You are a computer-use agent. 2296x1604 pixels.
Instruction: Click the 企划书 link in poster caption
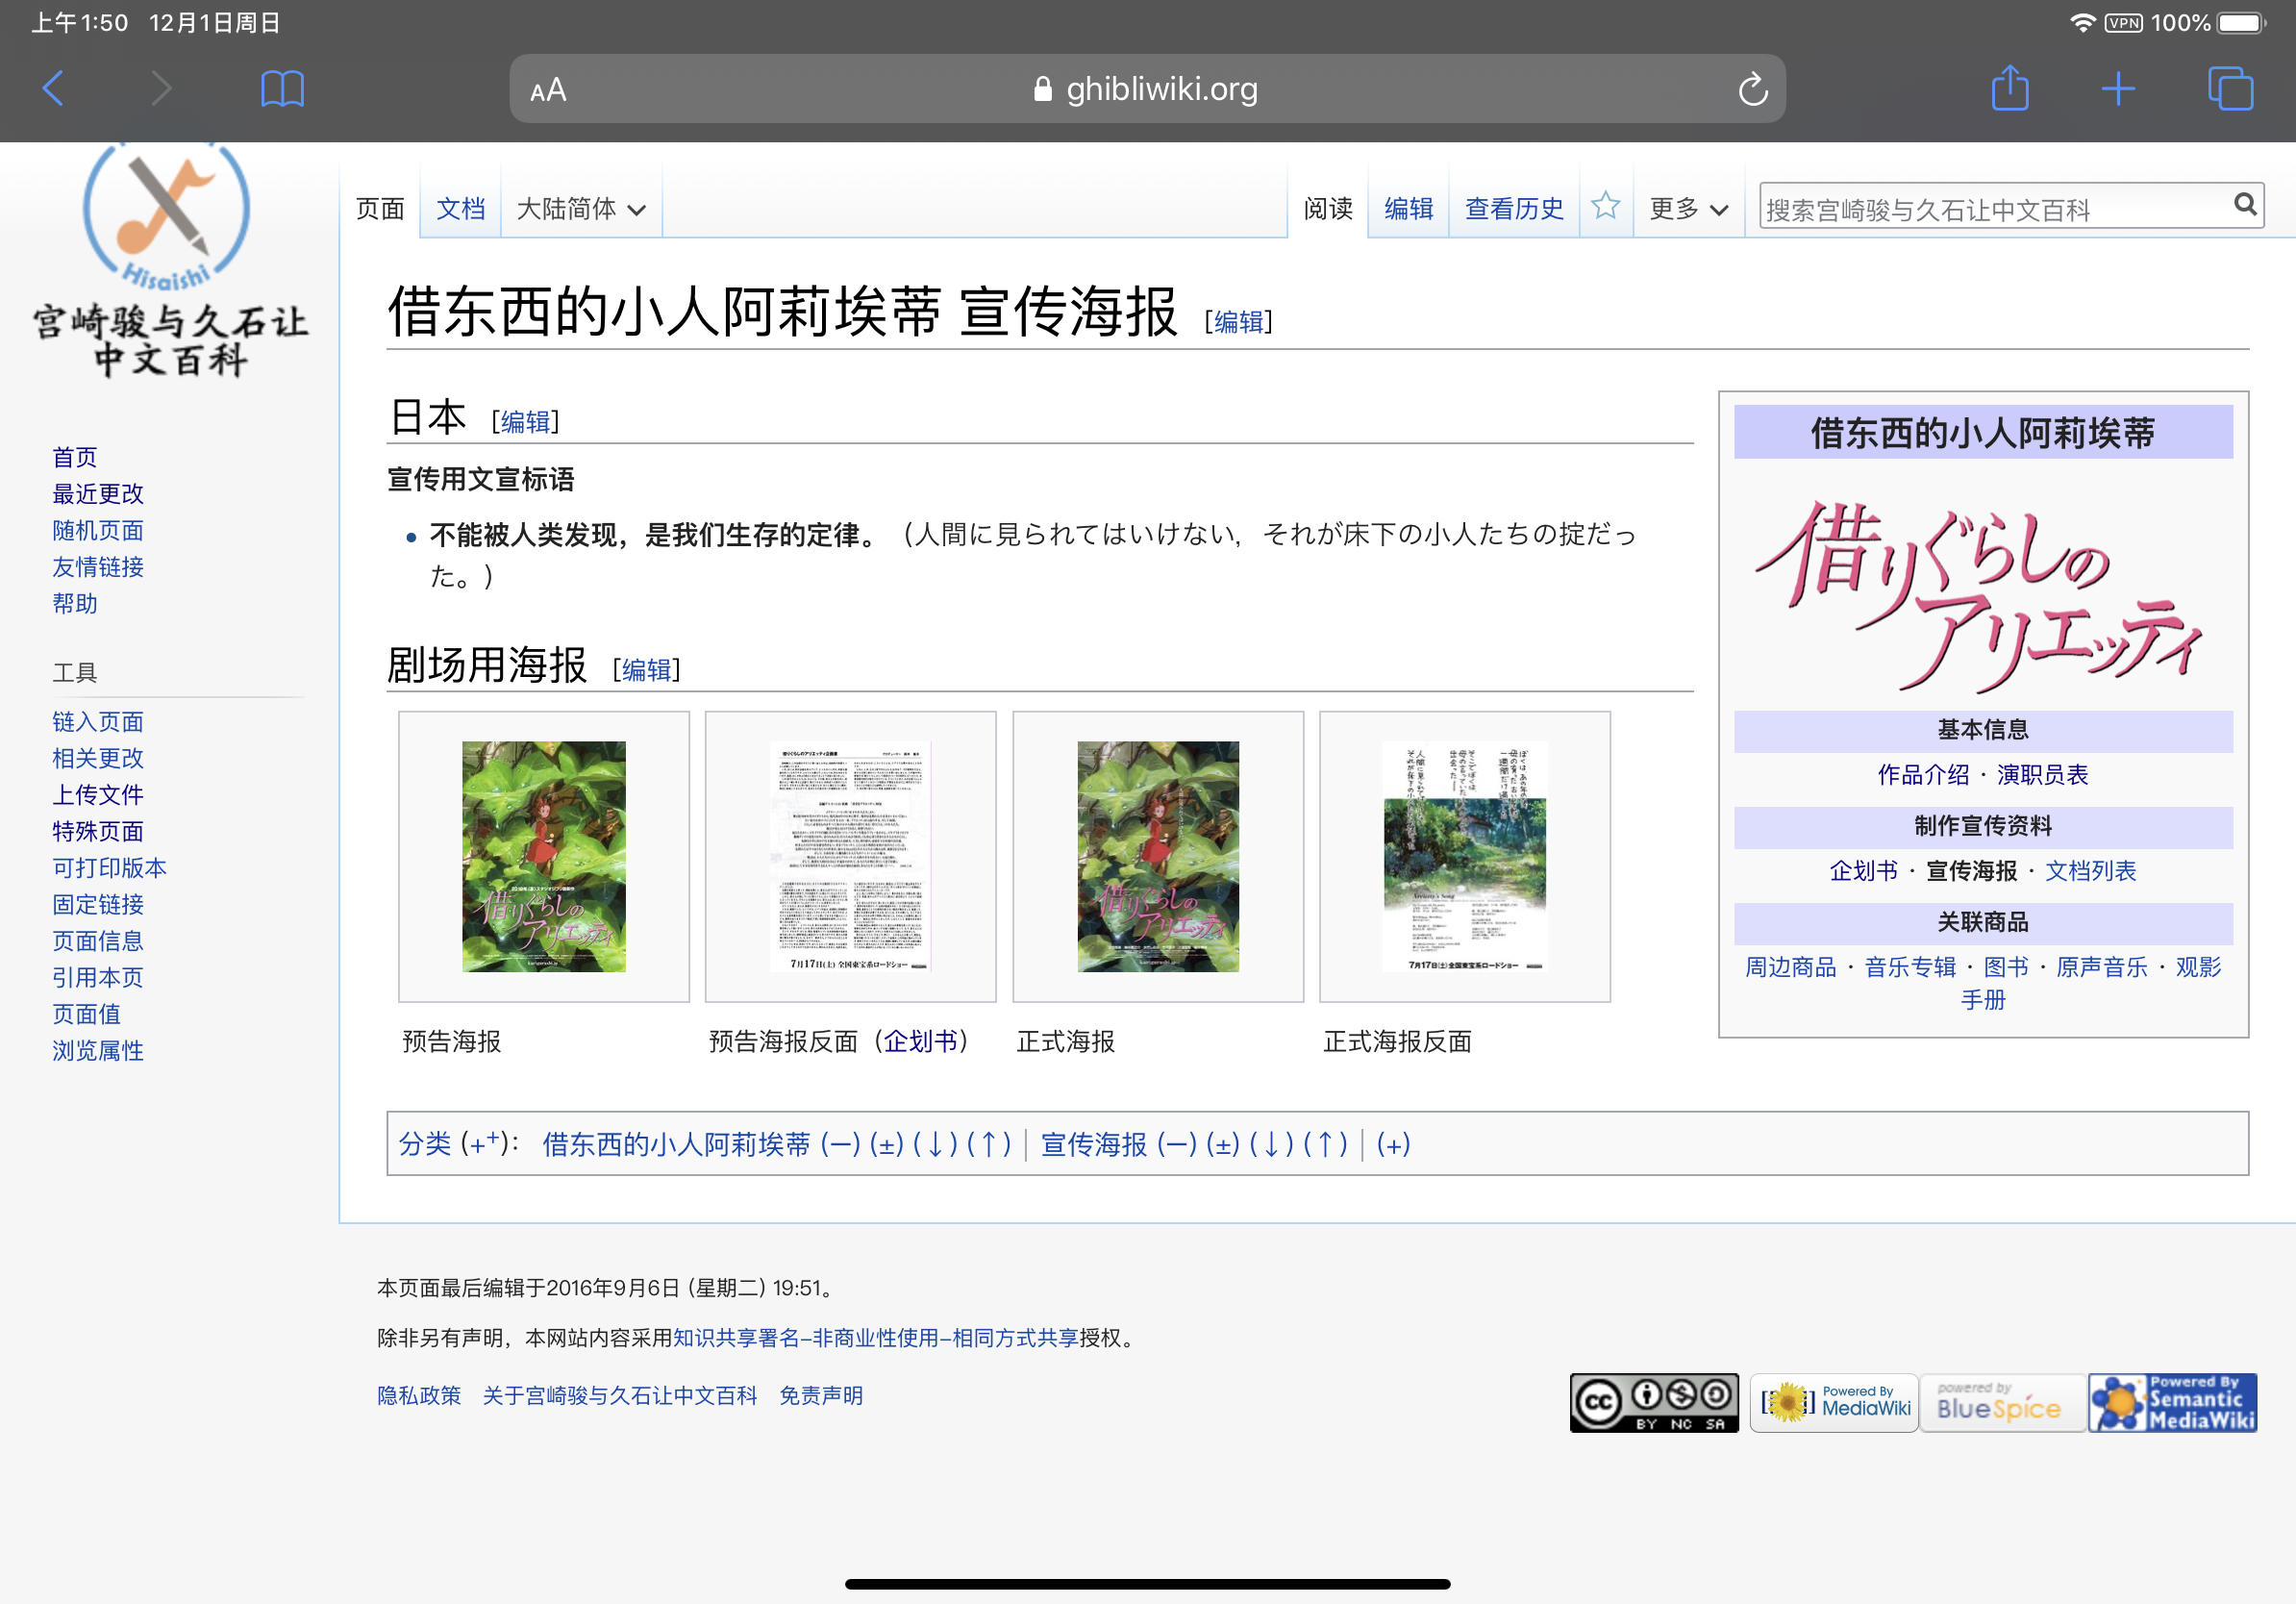(x=920, y=1042)
